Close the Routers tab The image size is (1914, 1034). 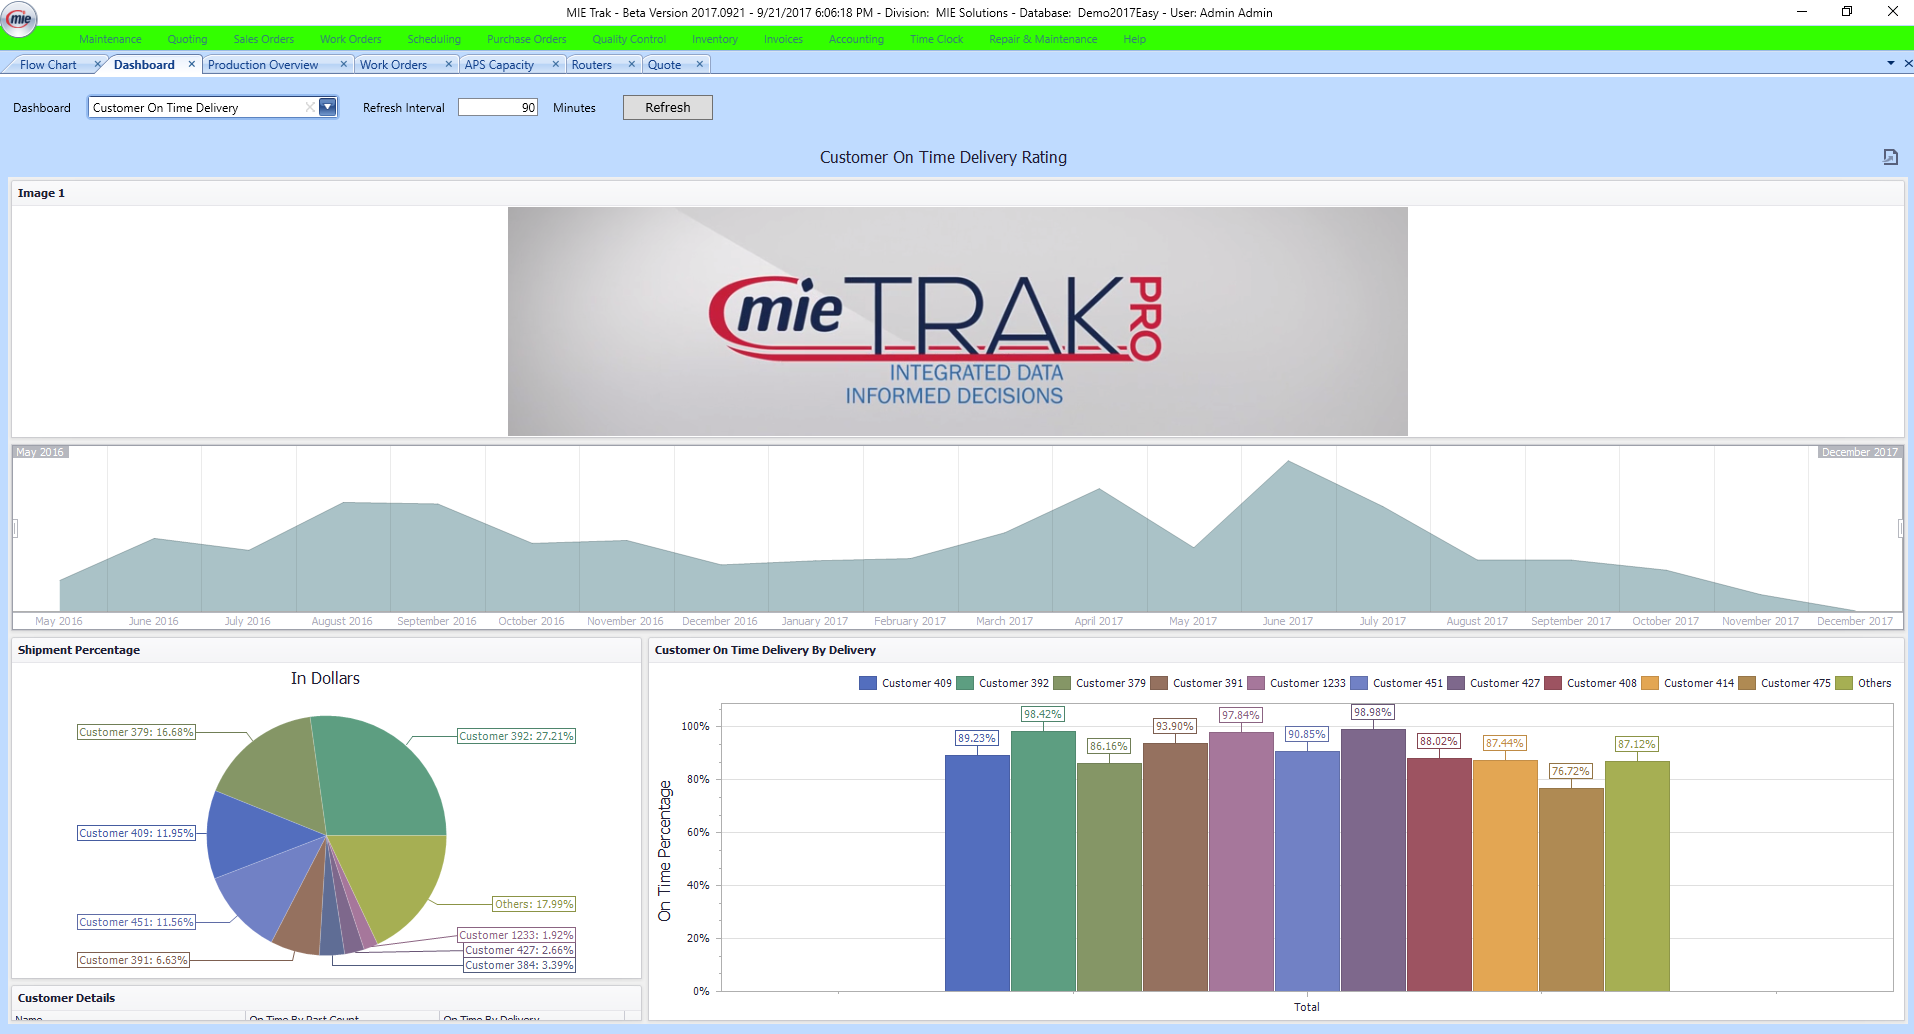click(x=631, y=63)
